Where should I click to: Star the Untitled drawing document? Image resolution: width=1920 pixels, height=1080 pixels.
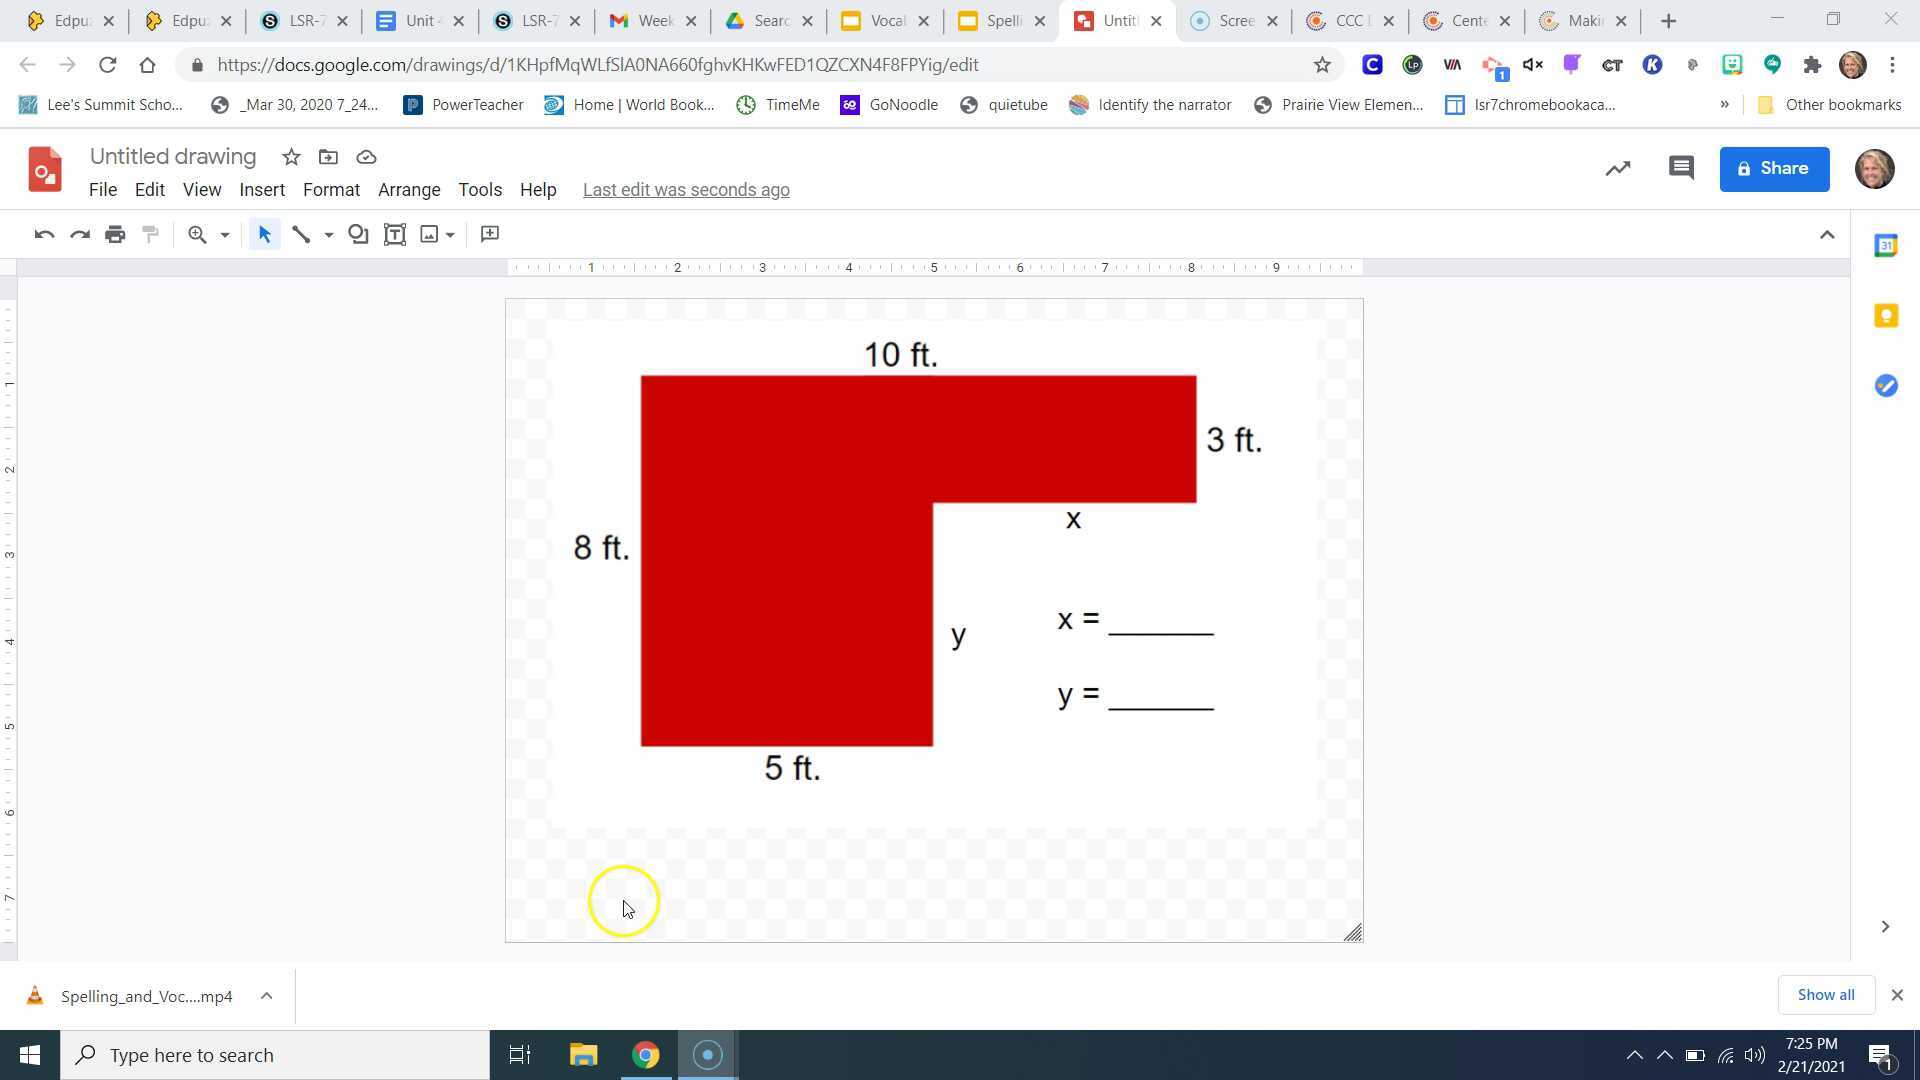[290, 157]
